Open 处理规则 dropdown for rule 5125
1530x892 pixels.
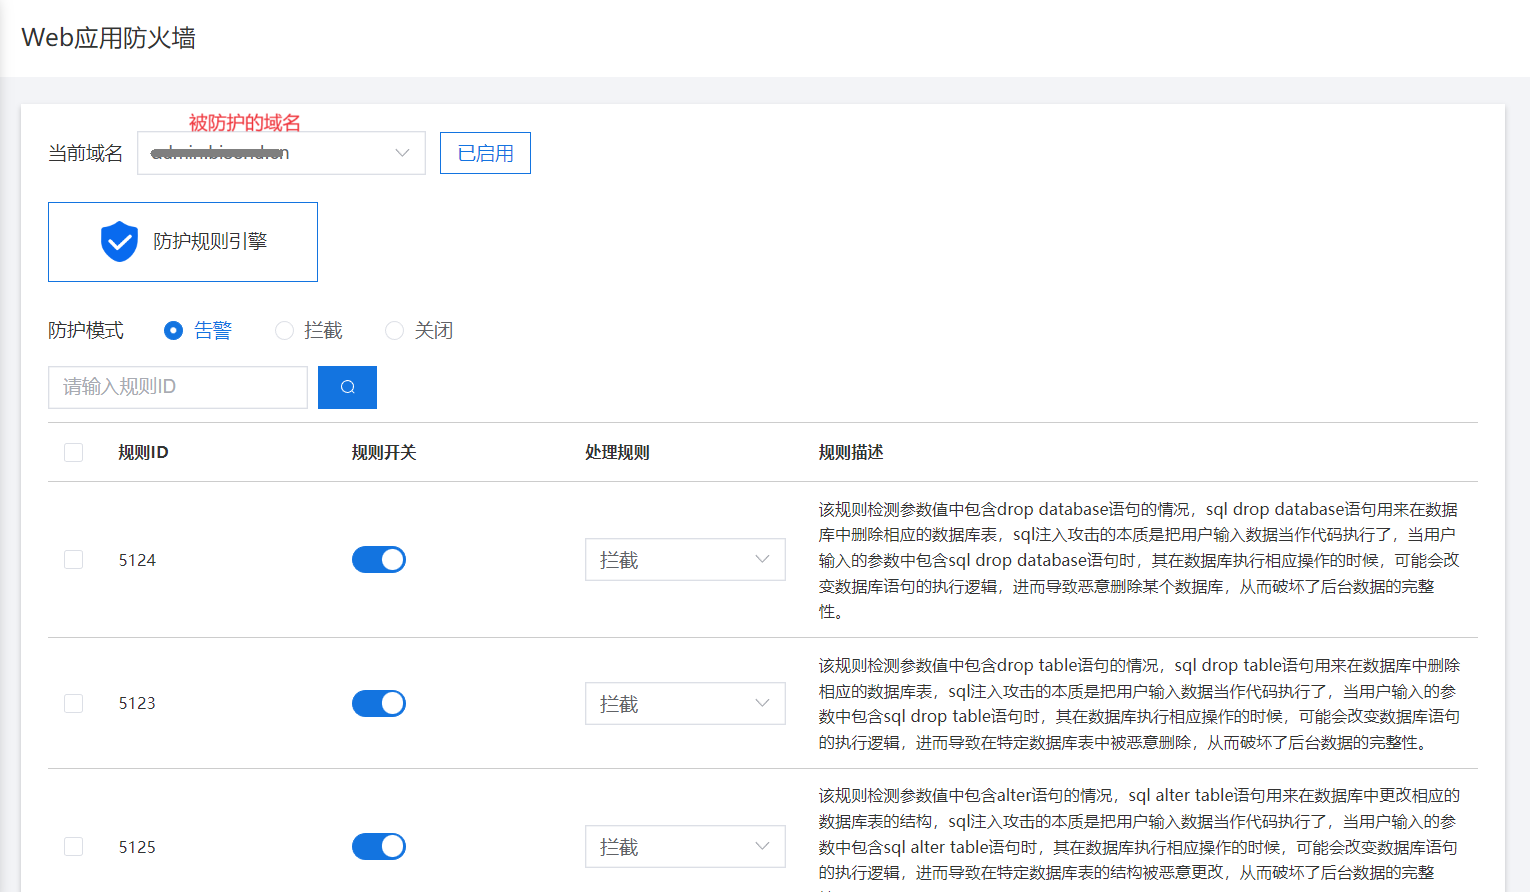685,847
